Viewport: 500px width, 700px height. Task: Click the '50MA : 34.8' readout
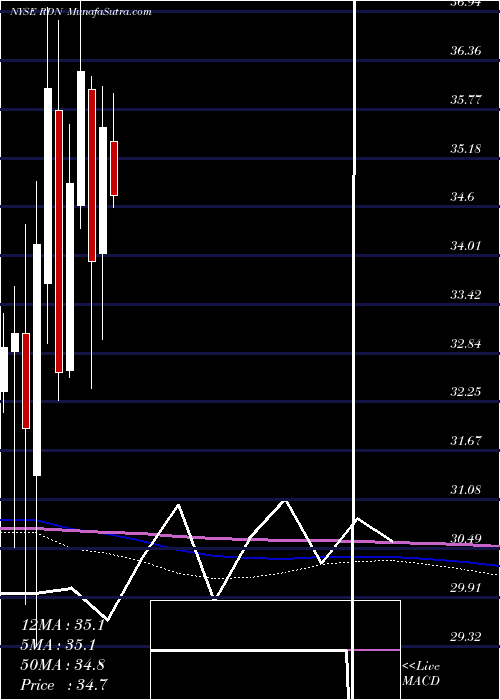point(63,665)
